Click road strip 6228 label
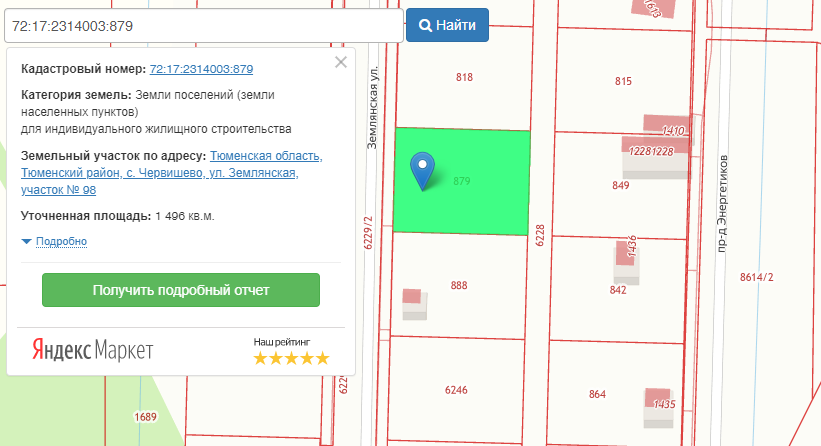This screenshot has width=821, height=446. (x=540, y=235)
